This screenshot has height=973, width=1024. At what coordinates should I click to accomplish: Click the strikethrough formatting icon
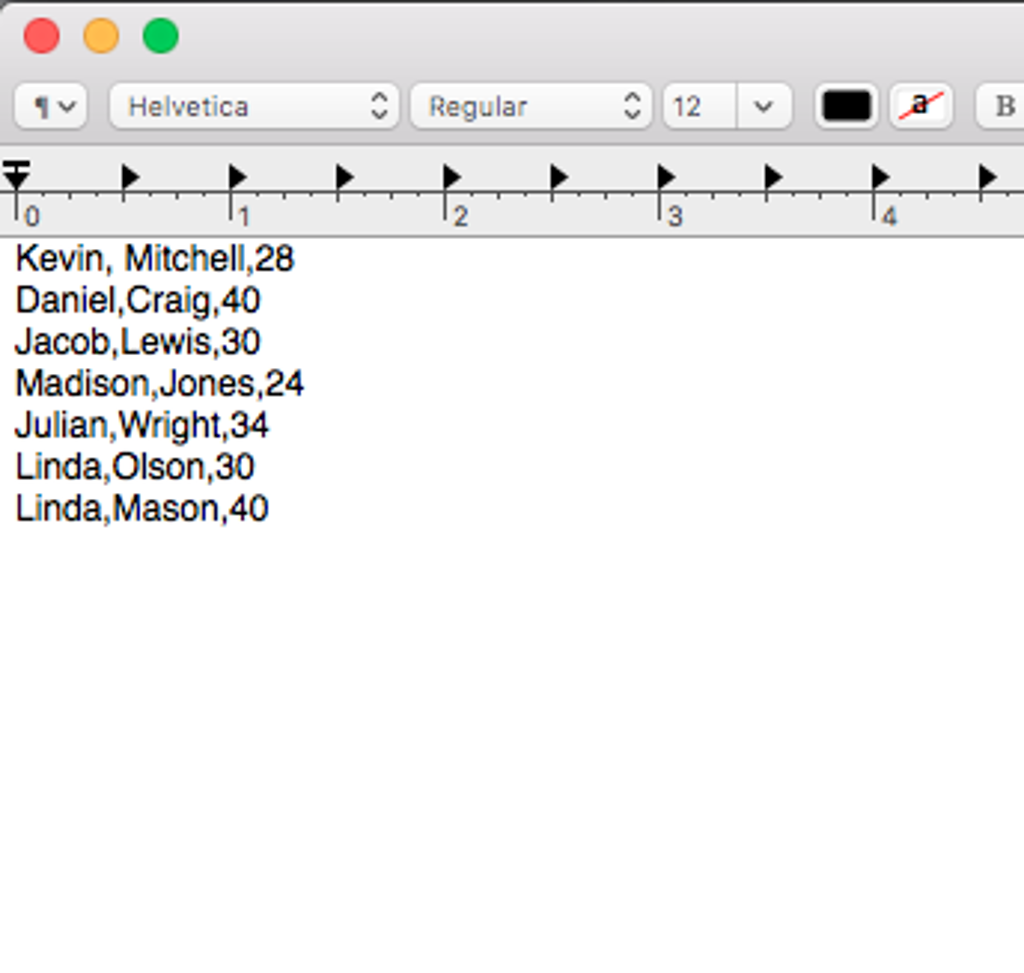919,106
